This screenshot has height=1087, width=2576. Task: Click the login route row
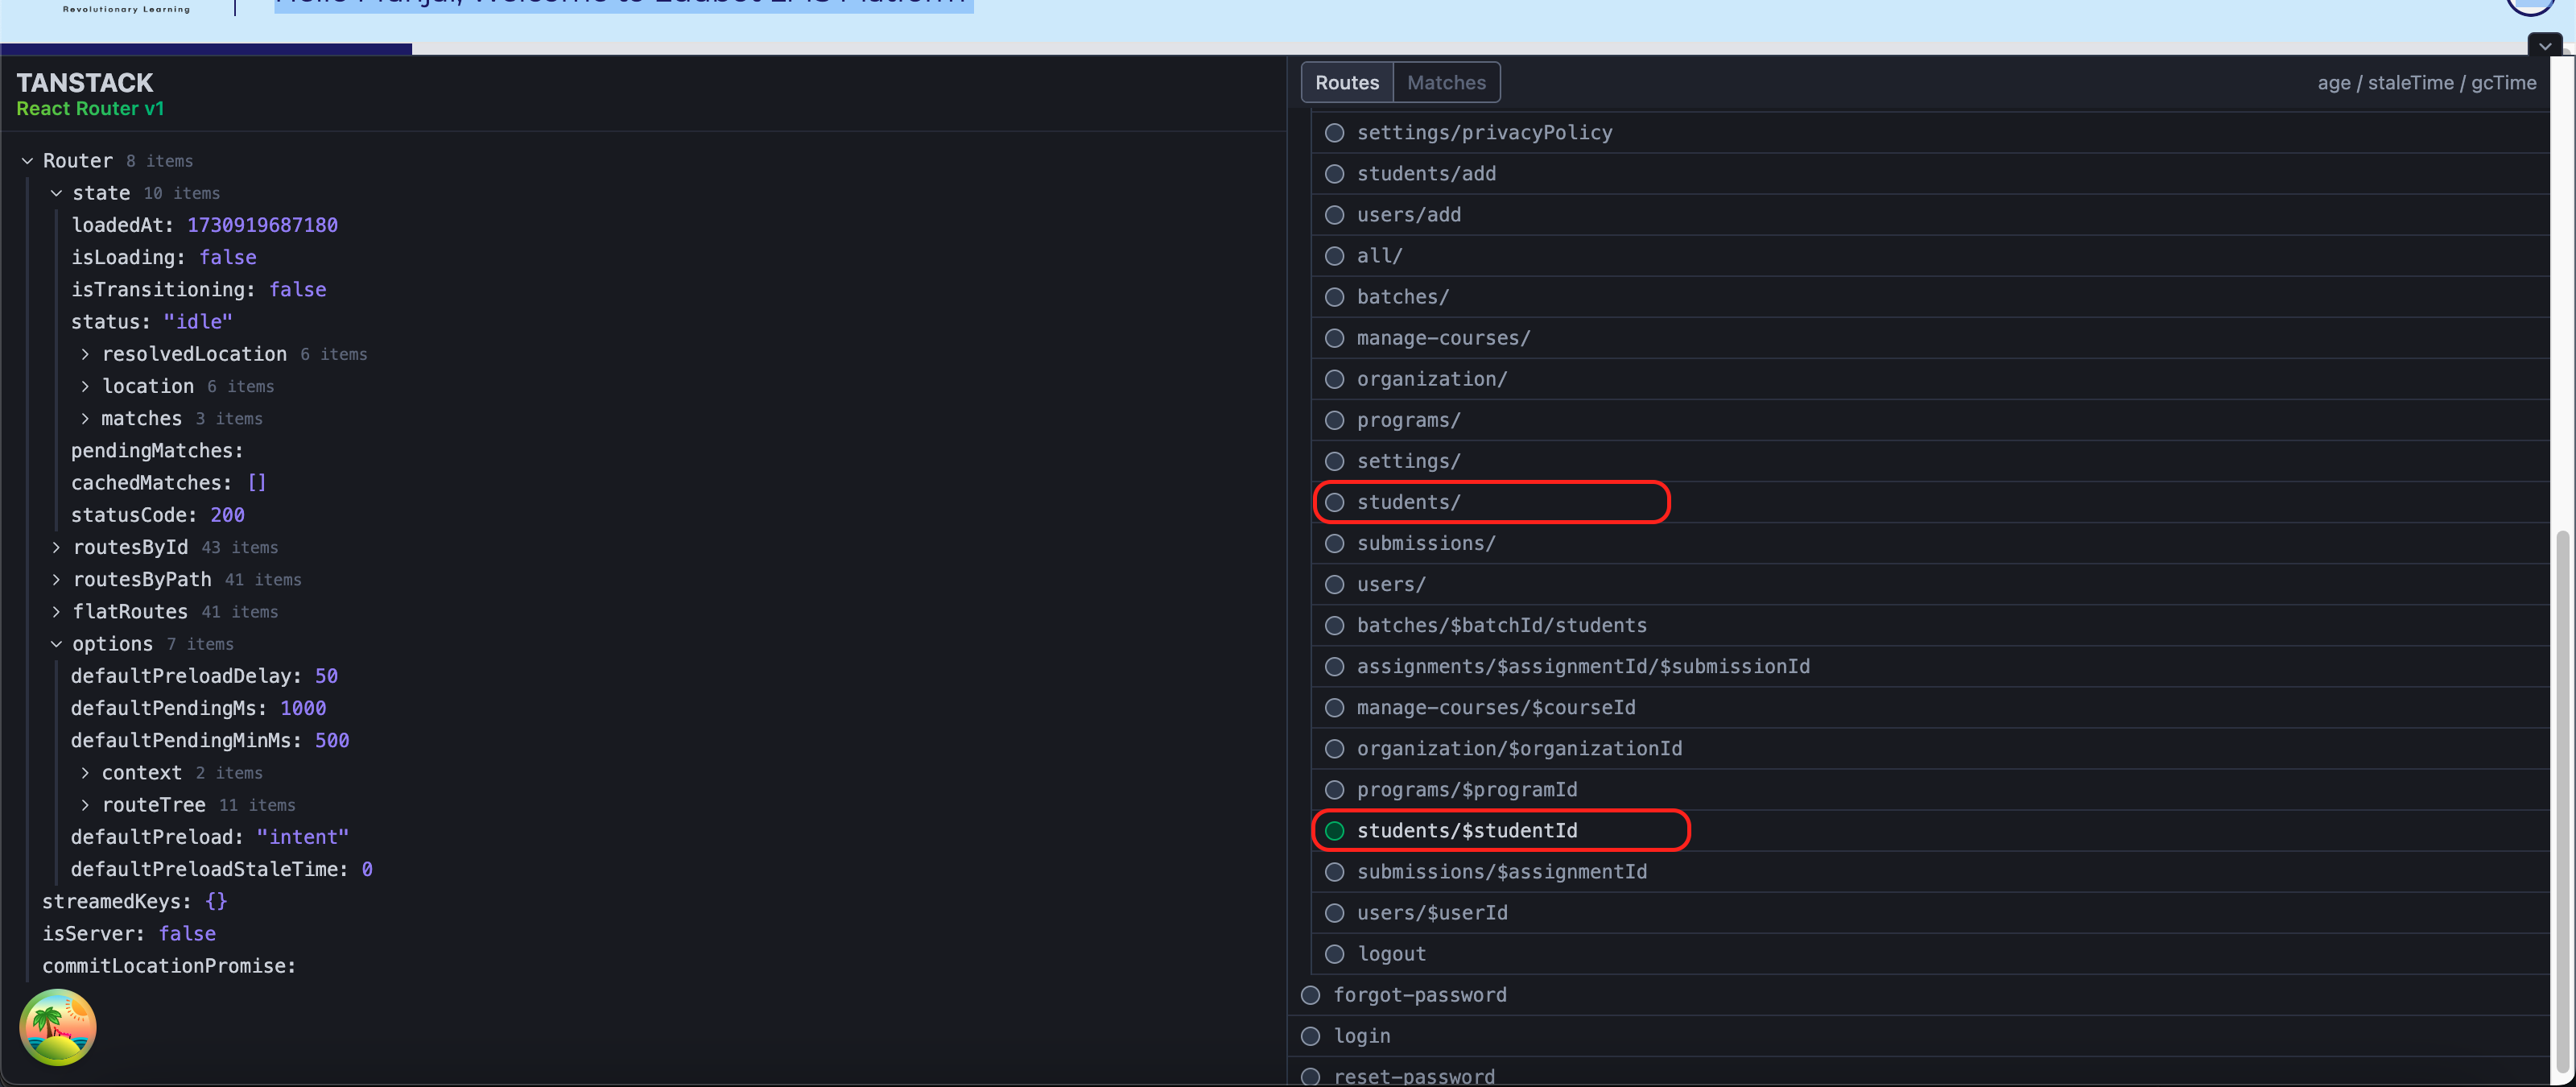pos(1918,1036)
